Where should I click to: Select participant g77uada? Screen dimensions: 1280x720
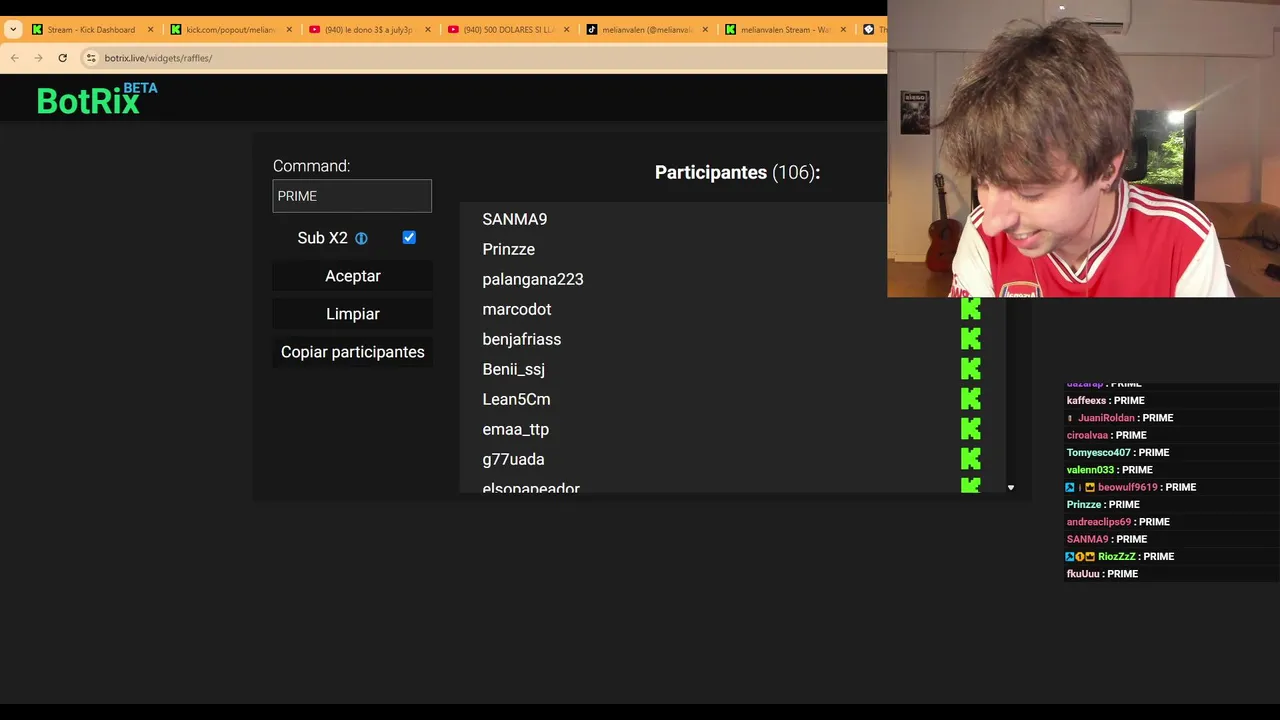[x=514, y=459]
